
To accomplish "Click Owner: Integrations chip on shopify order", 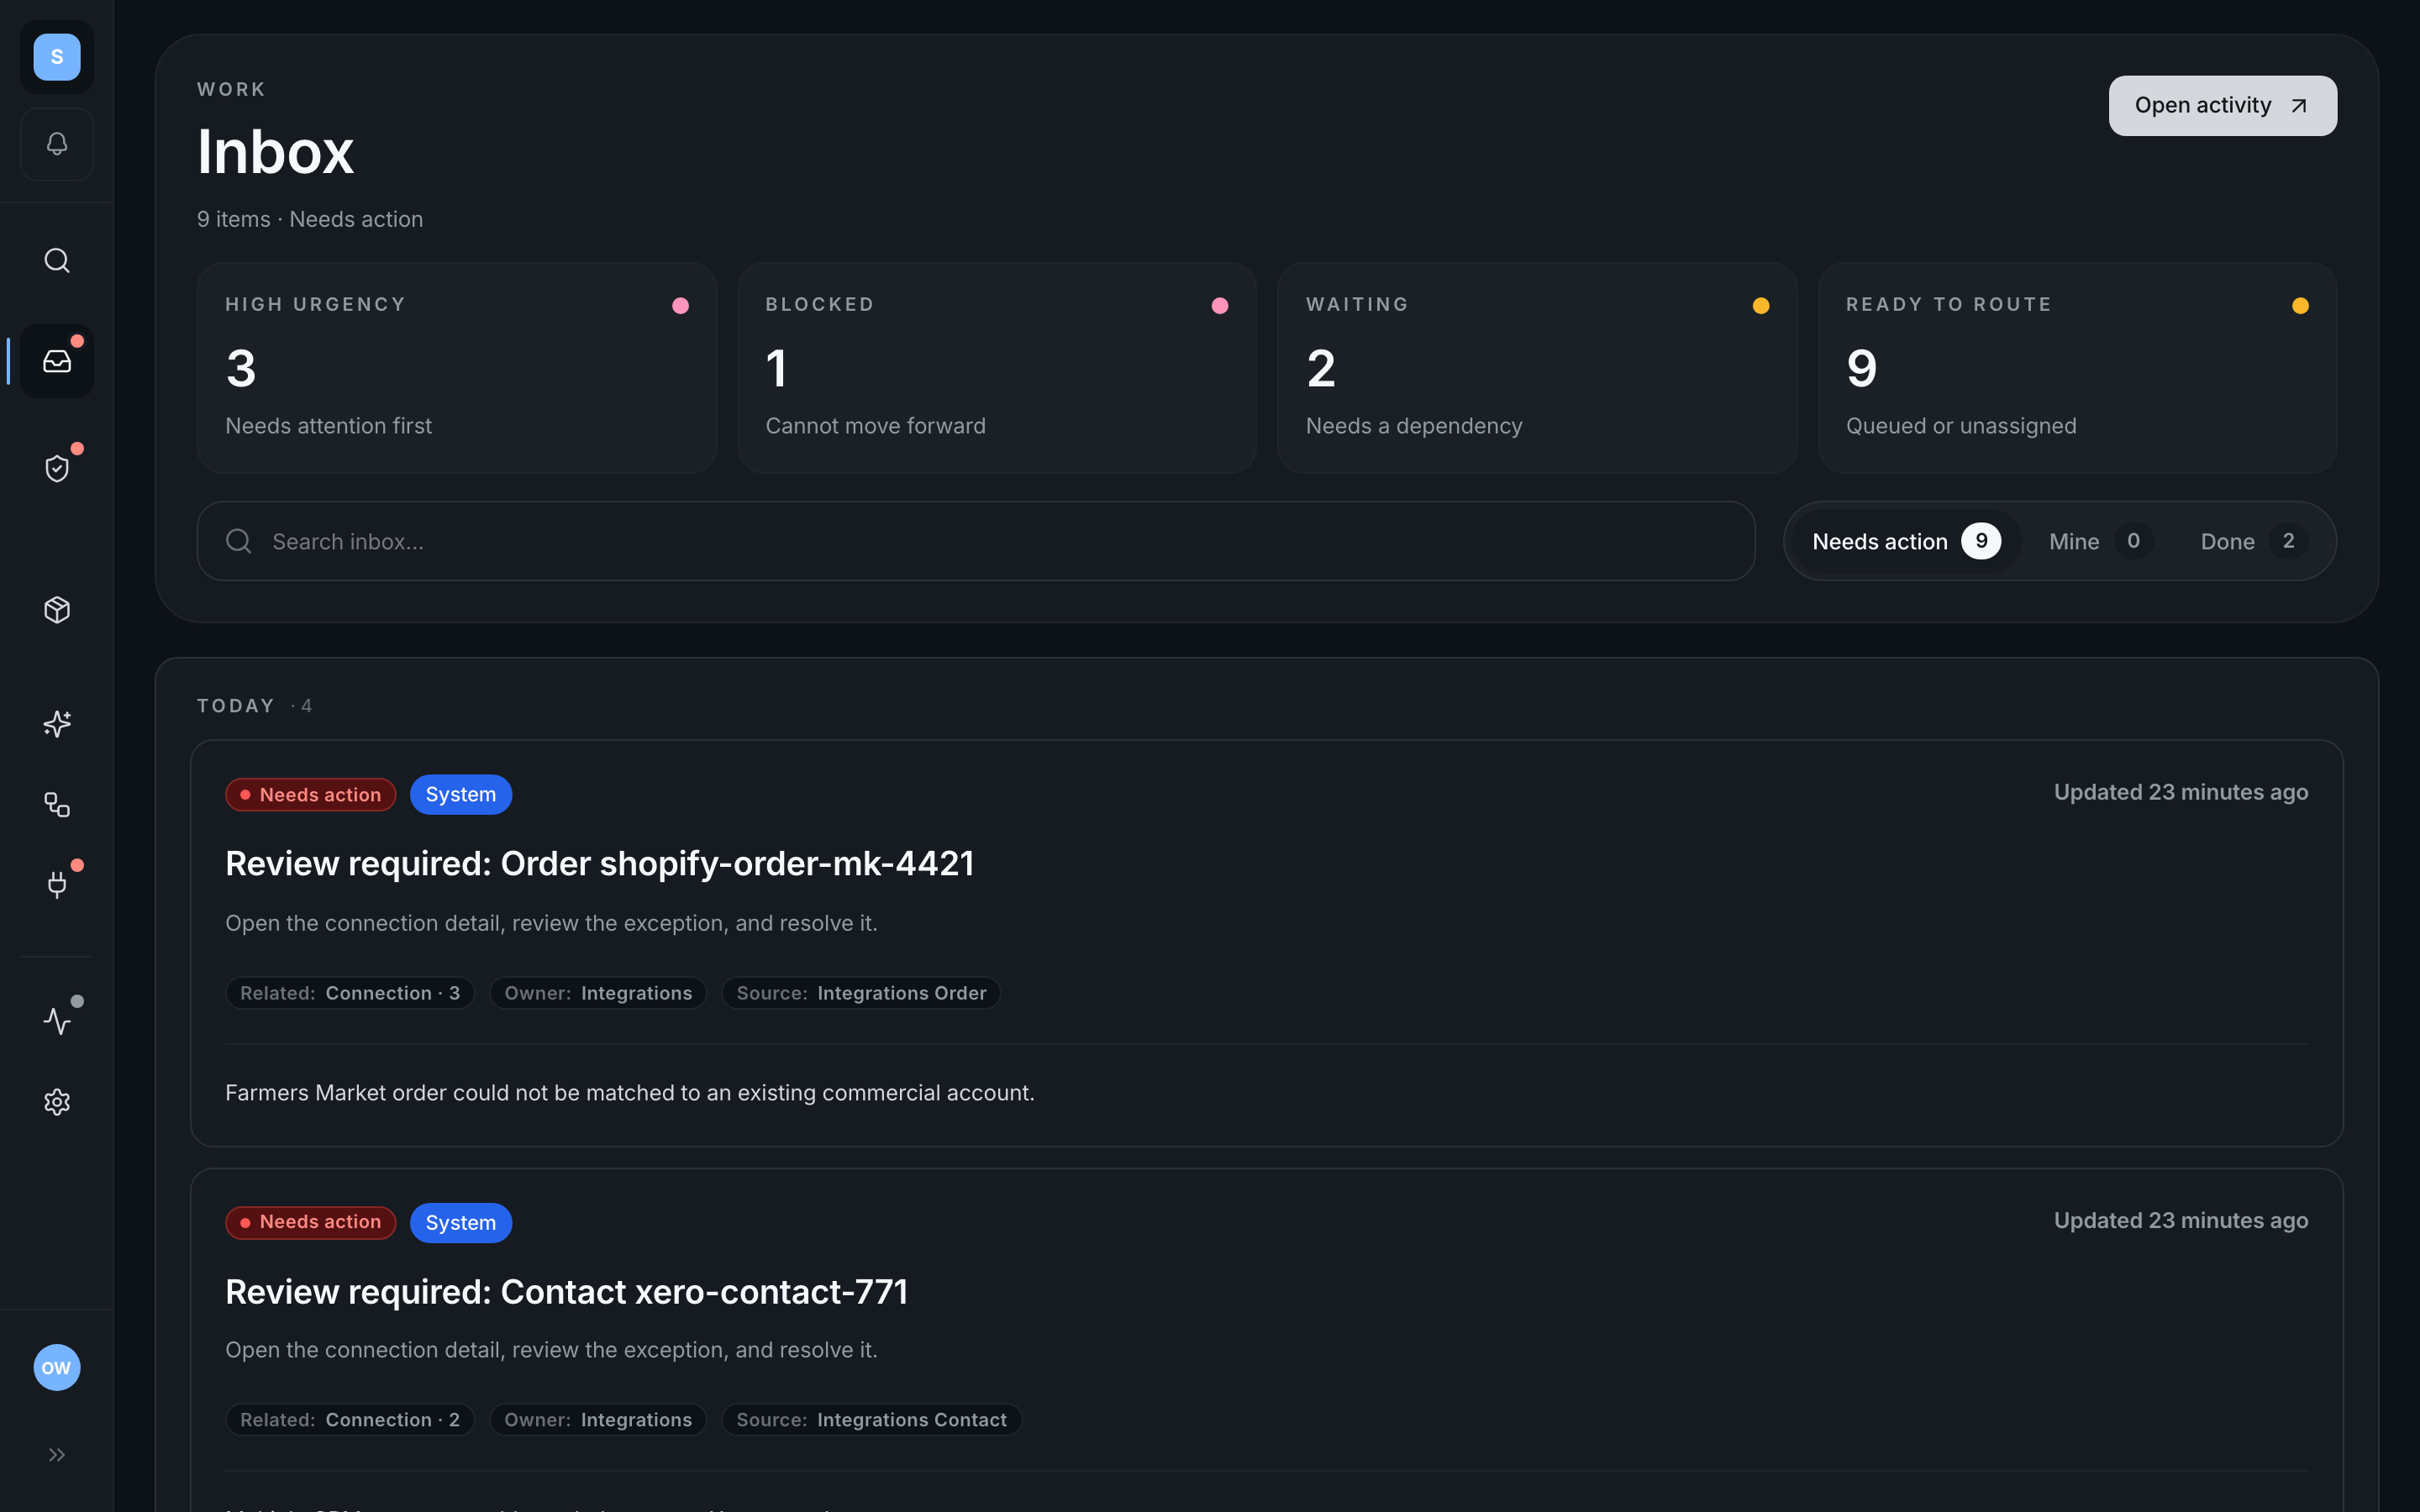I will (x=597, y=993).
